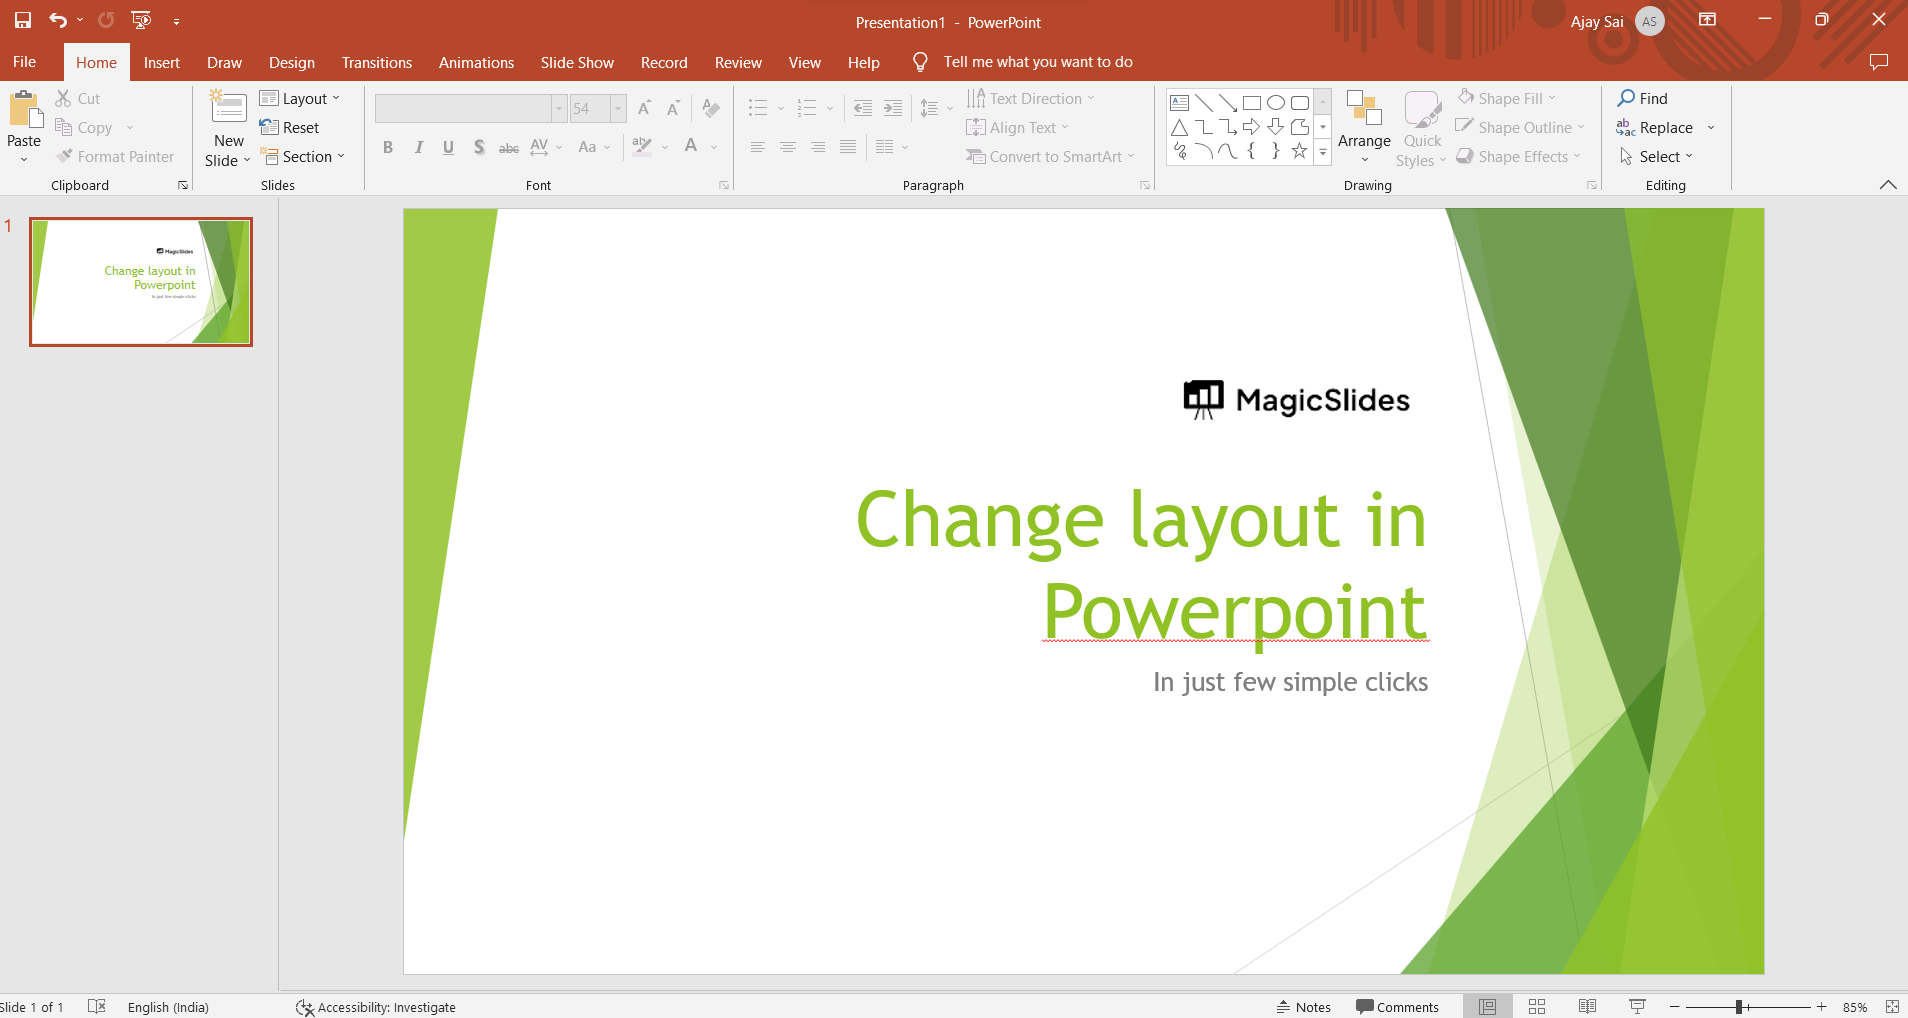The image size is (1908, 1018).
Task: Select the Oval shape in the shapes gallery
Action: point(1276,102)
